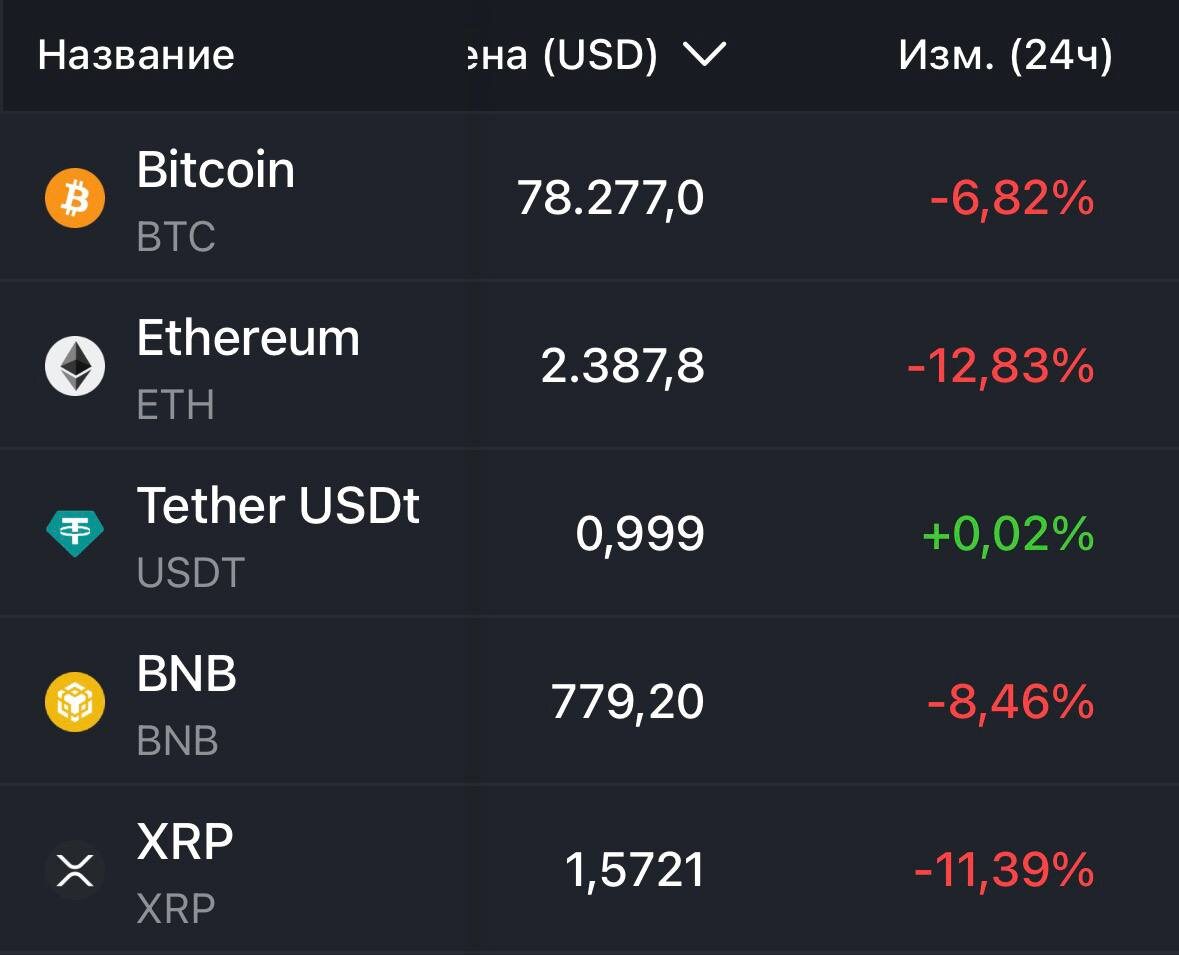
Task: Sort by the price (USD) column header text
Action: [x=563, y=56]
